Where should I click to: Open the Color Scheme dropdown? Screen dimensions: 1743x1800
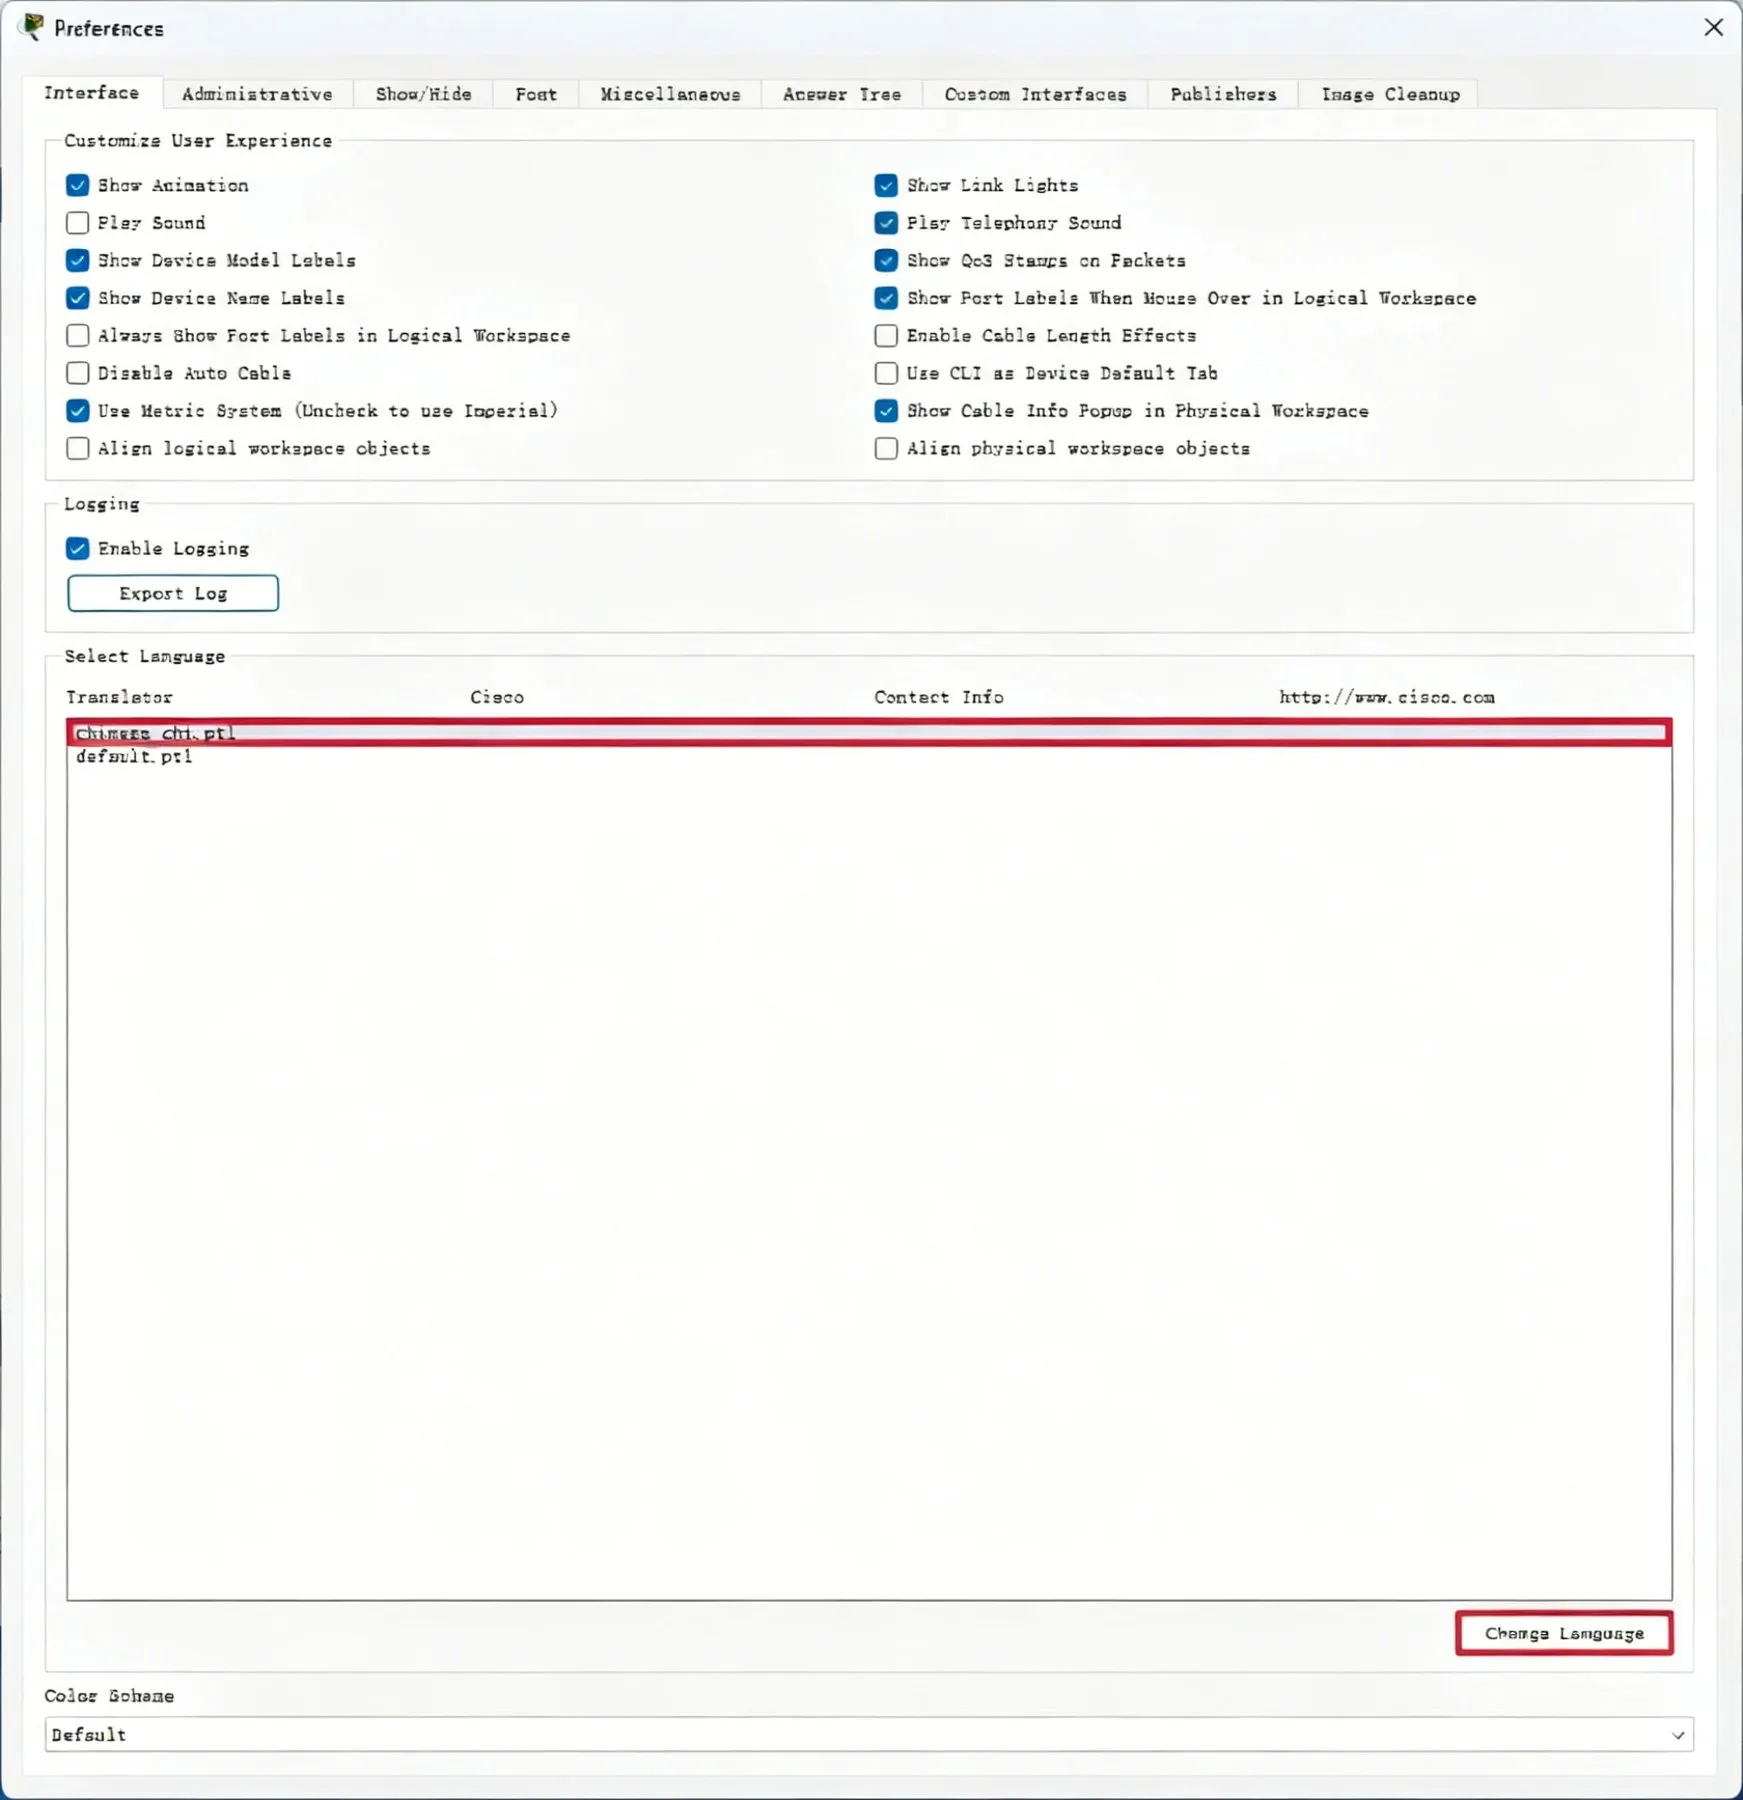pyautogui.click(x=869, y=1734)
